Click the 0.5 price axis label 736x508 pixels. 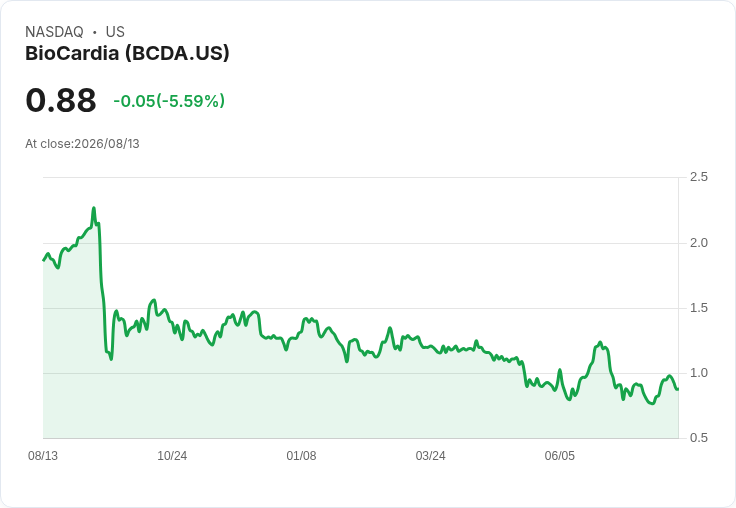698,438
